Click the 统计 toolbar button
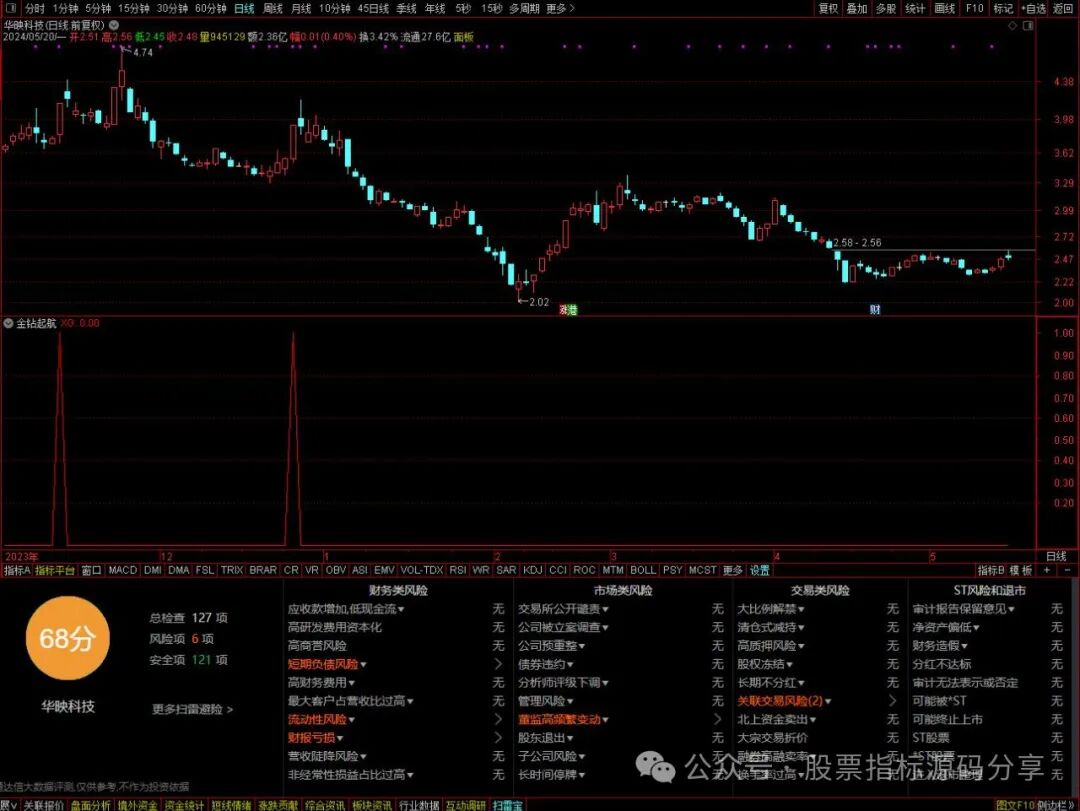 click(x=915, y=8)
